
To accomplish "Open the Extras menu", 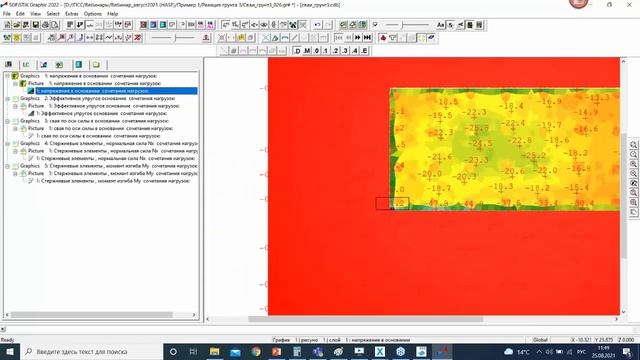I will (72, 14).
